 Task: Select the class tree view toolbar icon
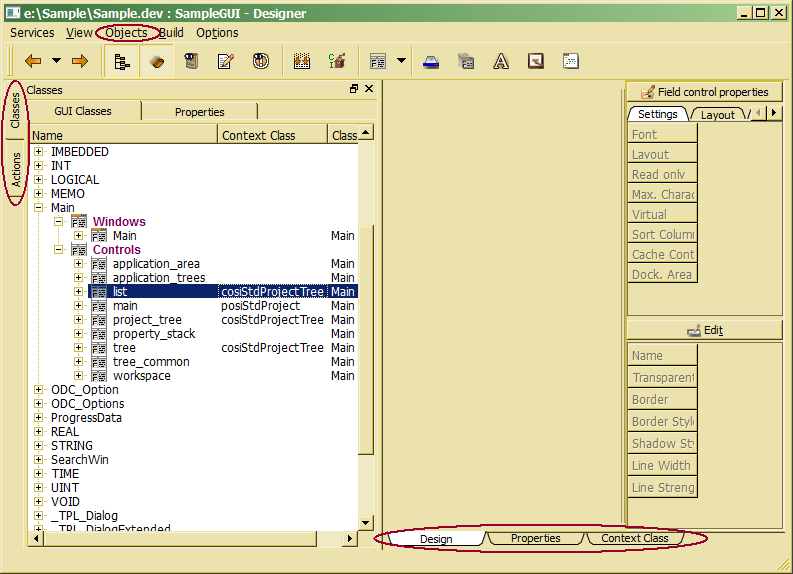122,61
